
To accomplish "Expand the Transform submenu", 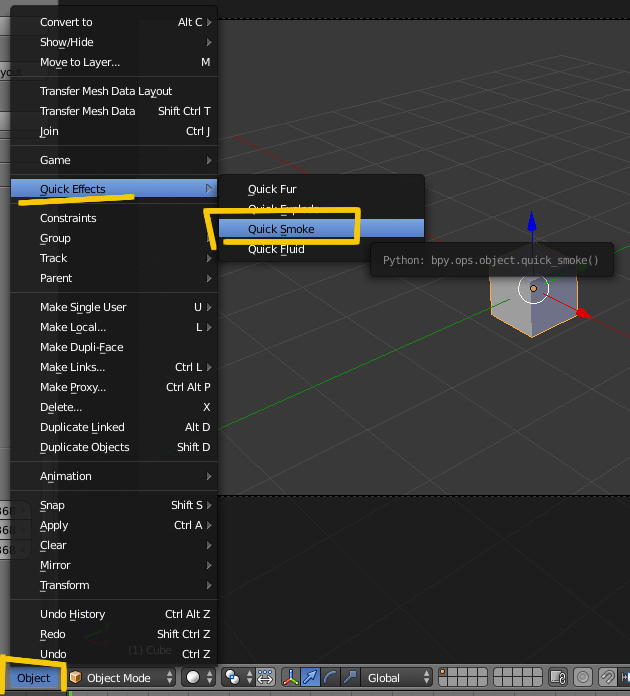I will click(x=114, y=585).
